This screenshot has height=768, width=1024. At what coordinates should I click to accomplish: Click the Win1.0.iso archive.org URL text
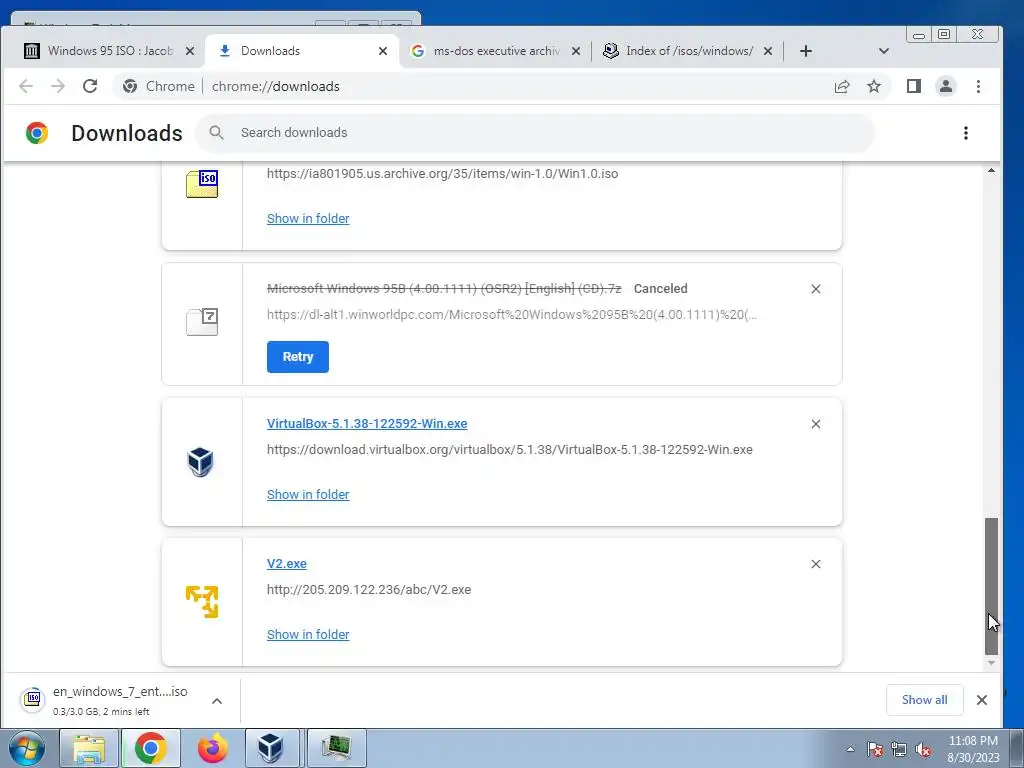point(442,174)
